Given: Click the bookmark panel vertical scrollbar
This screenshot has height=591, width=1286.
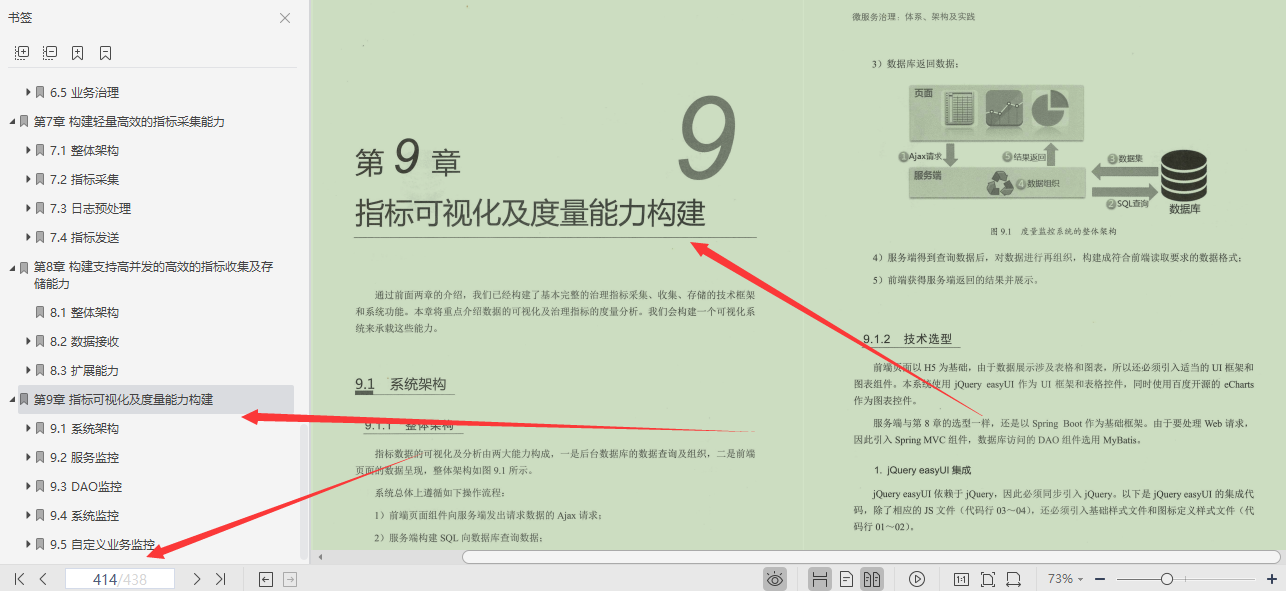Looking at the screenshot, I should 303,491.
